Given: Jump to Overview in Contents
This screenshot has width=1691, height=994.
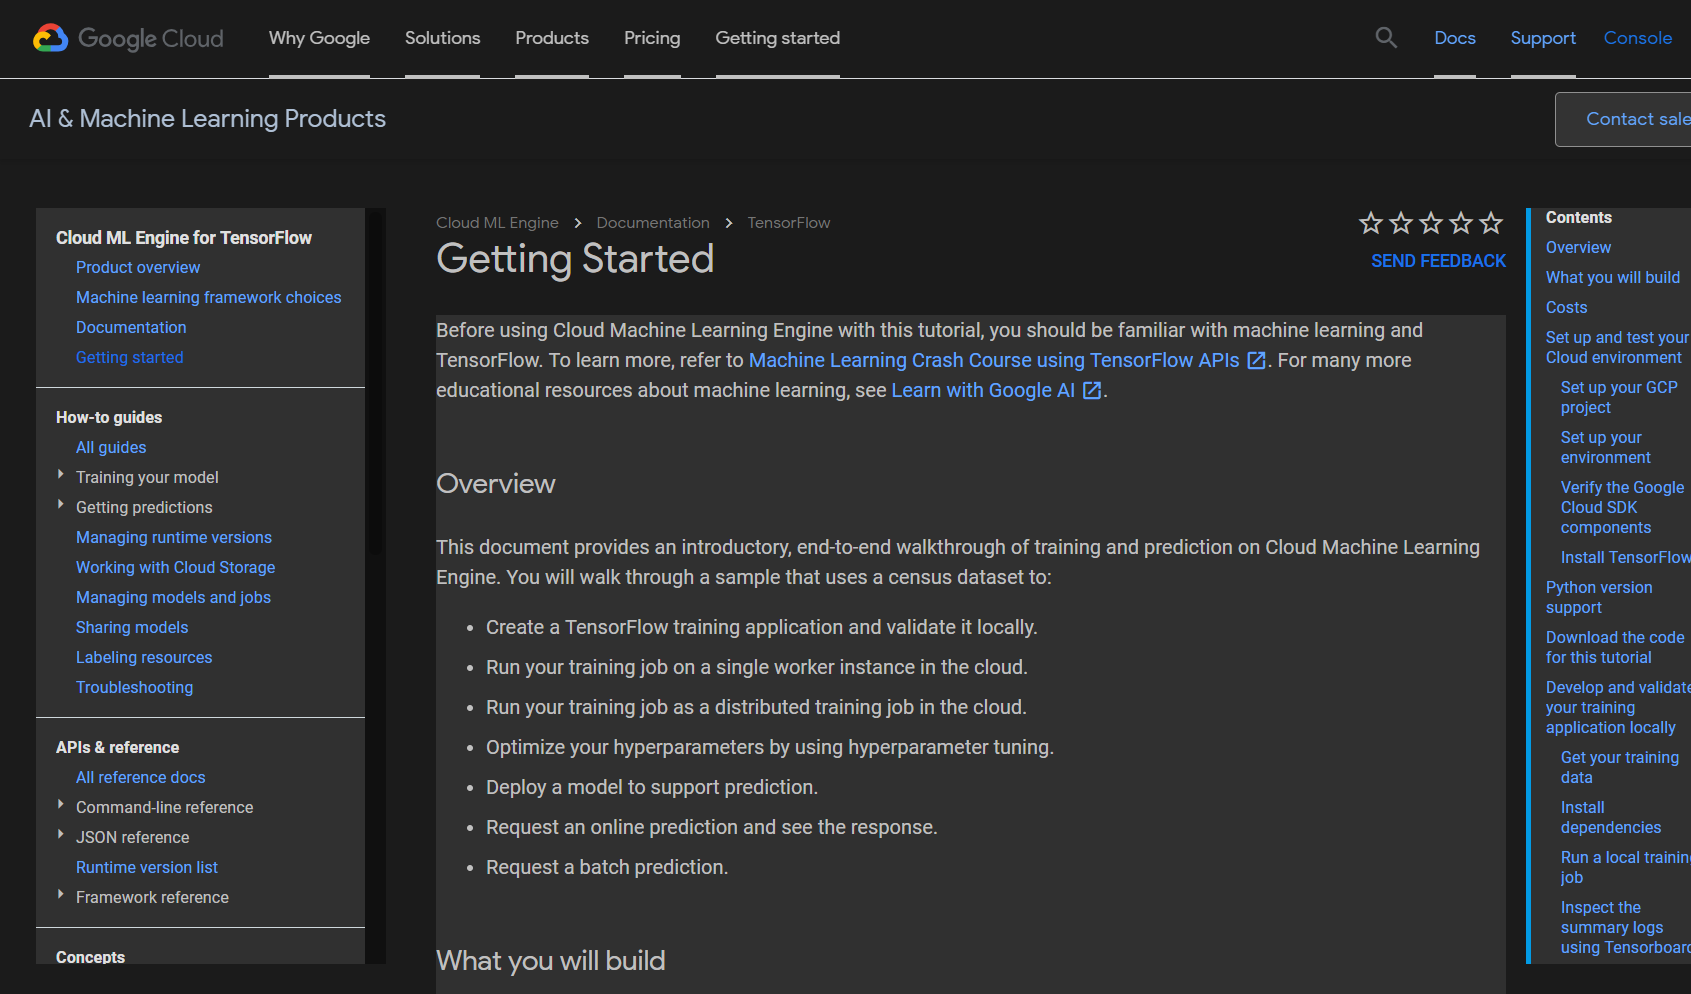Looking at the screenshot, I should tap(1578, 247).
